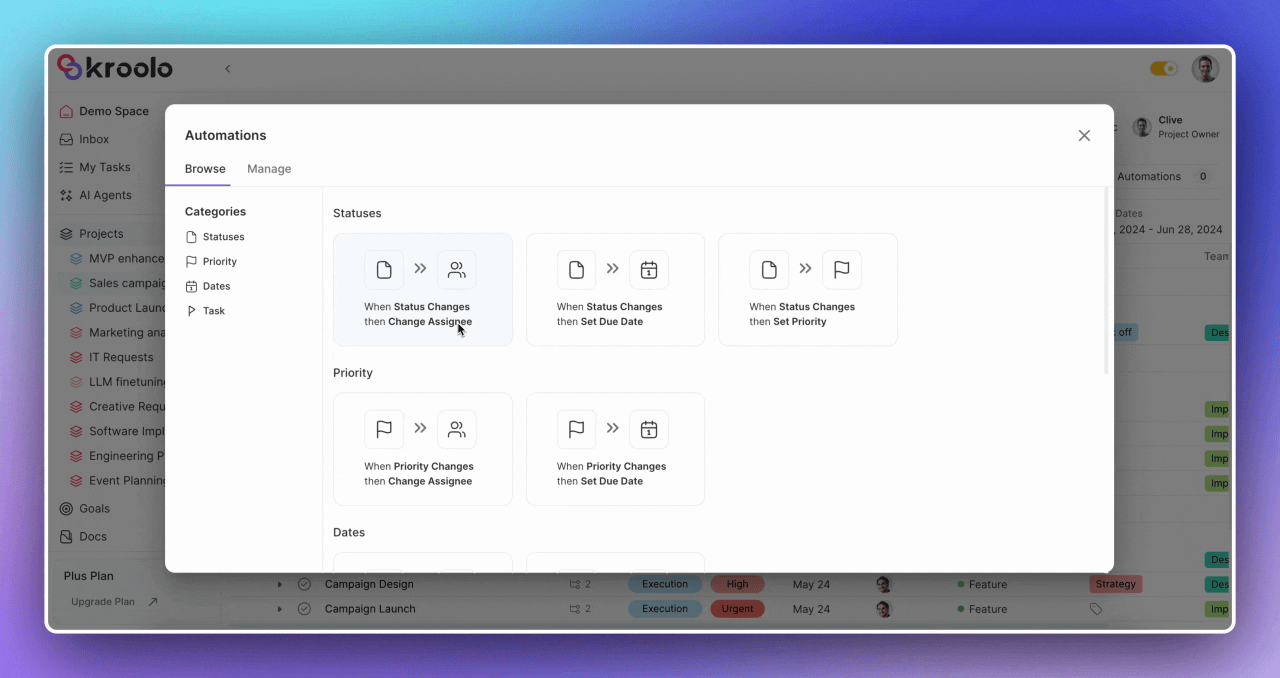This screenshot has height=678, width=1280.
Task: Click the checkmark circle next to Campaign Design
Action: click(304, 584)
